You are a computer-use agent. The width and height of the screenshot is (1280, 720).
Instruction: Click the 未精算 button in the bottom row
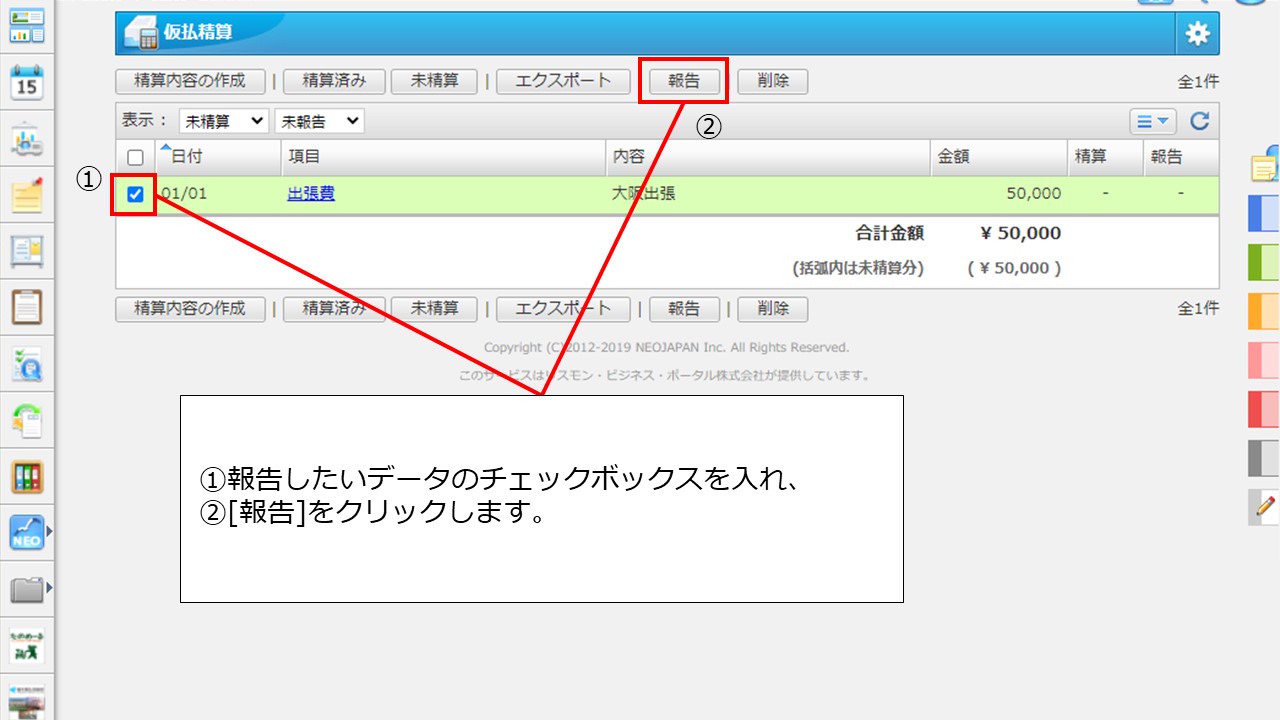[x=435, y=309]
